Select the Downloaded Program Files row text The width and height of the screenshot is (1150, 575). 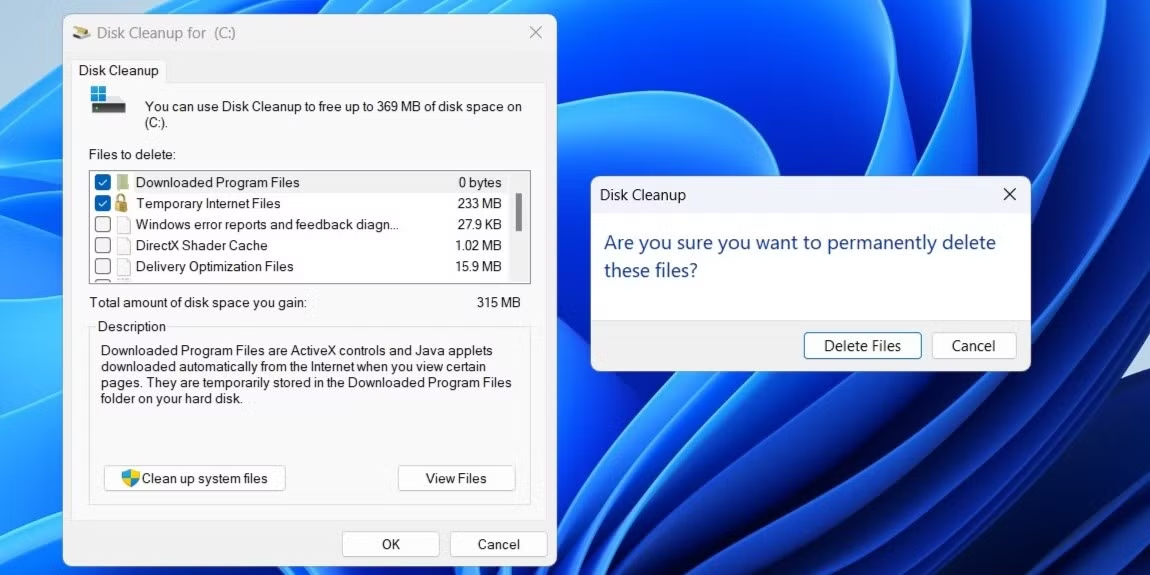coord(218,183)
